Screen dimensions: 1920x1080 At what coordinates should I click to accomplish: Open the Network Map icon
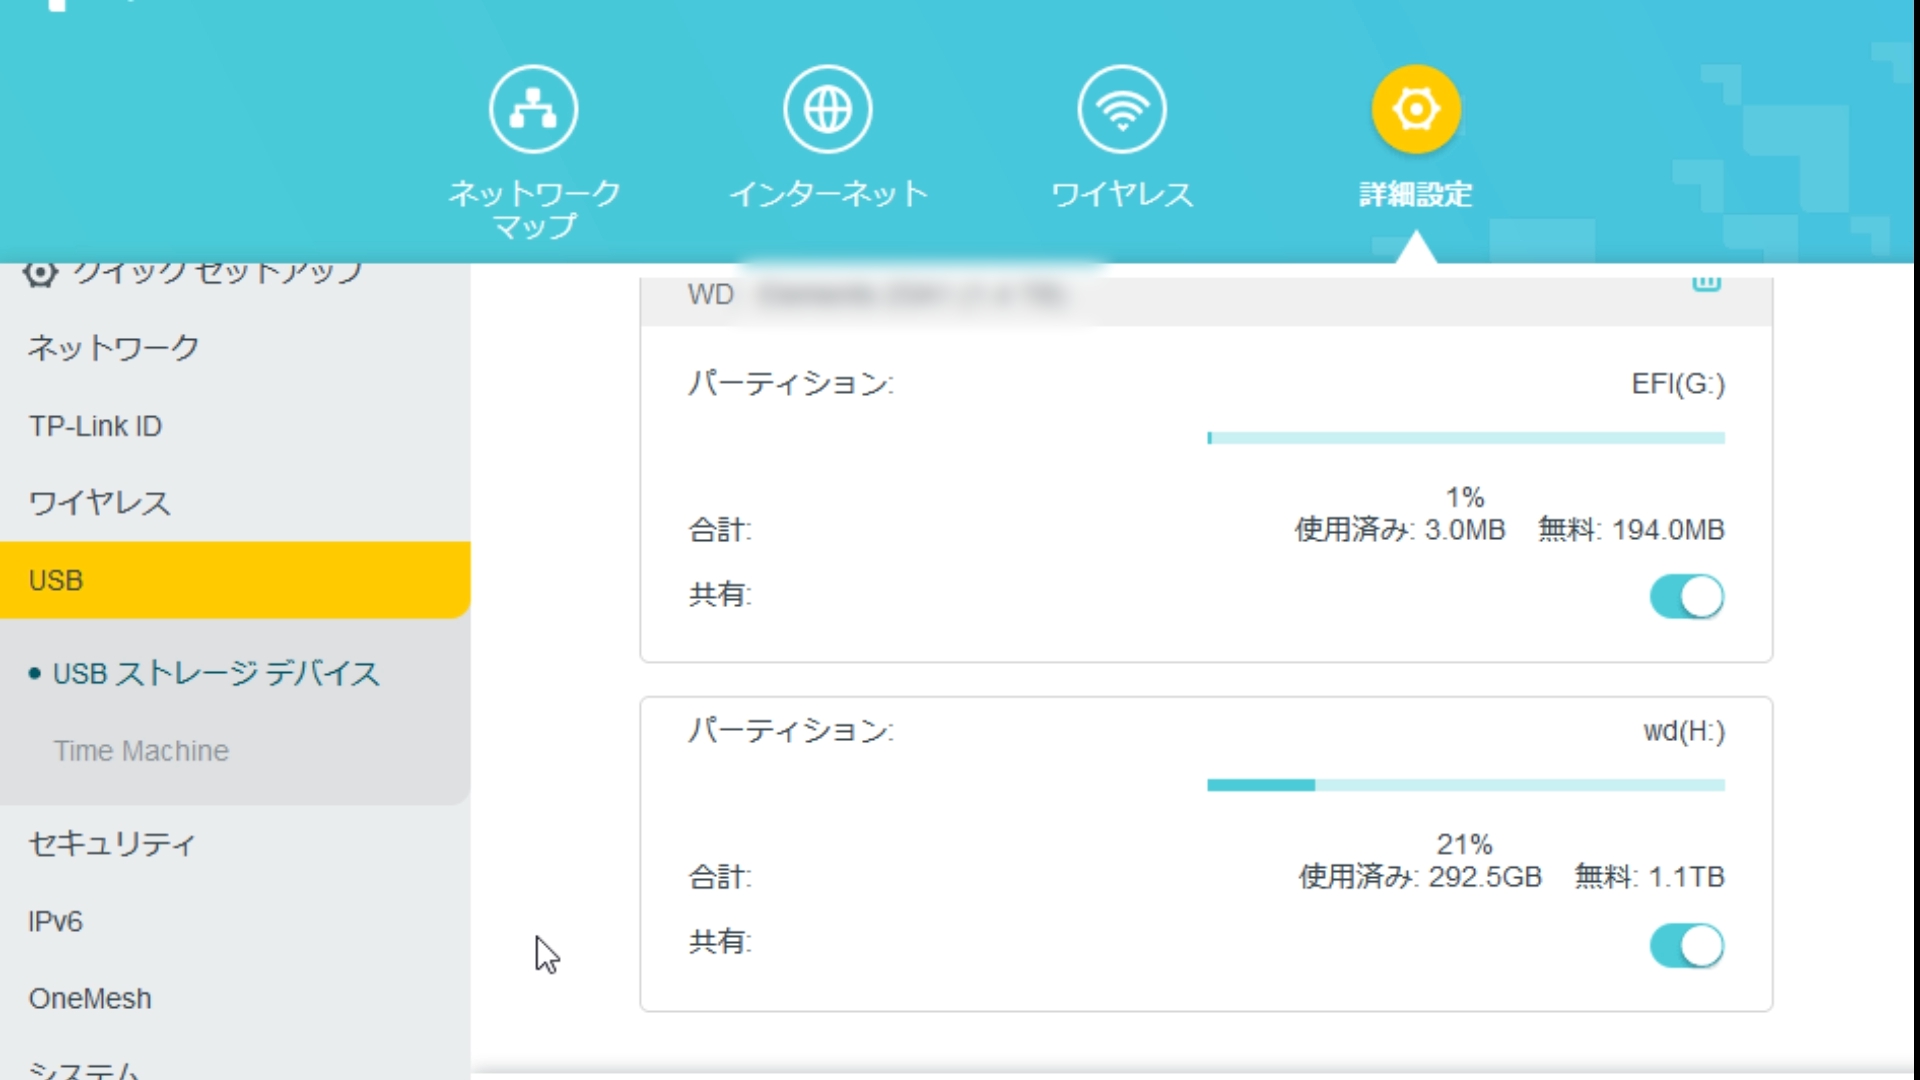[x=533, y=109]
